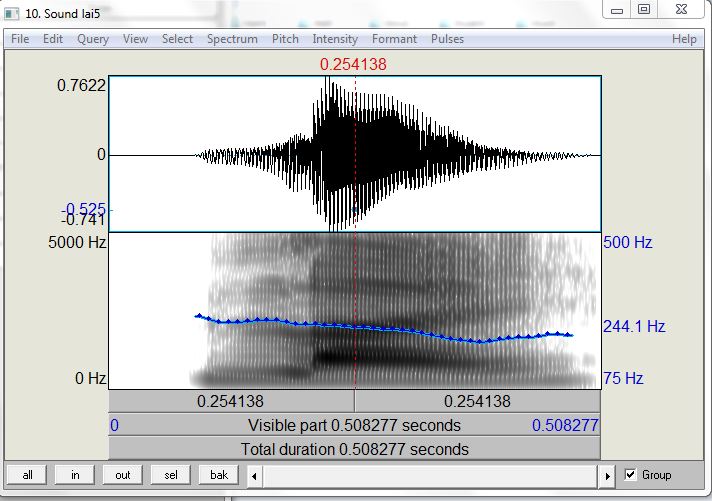The image size is (712, 501).
Task: Click the horizontal scrollbar track
Action: (x=430, y=476)
